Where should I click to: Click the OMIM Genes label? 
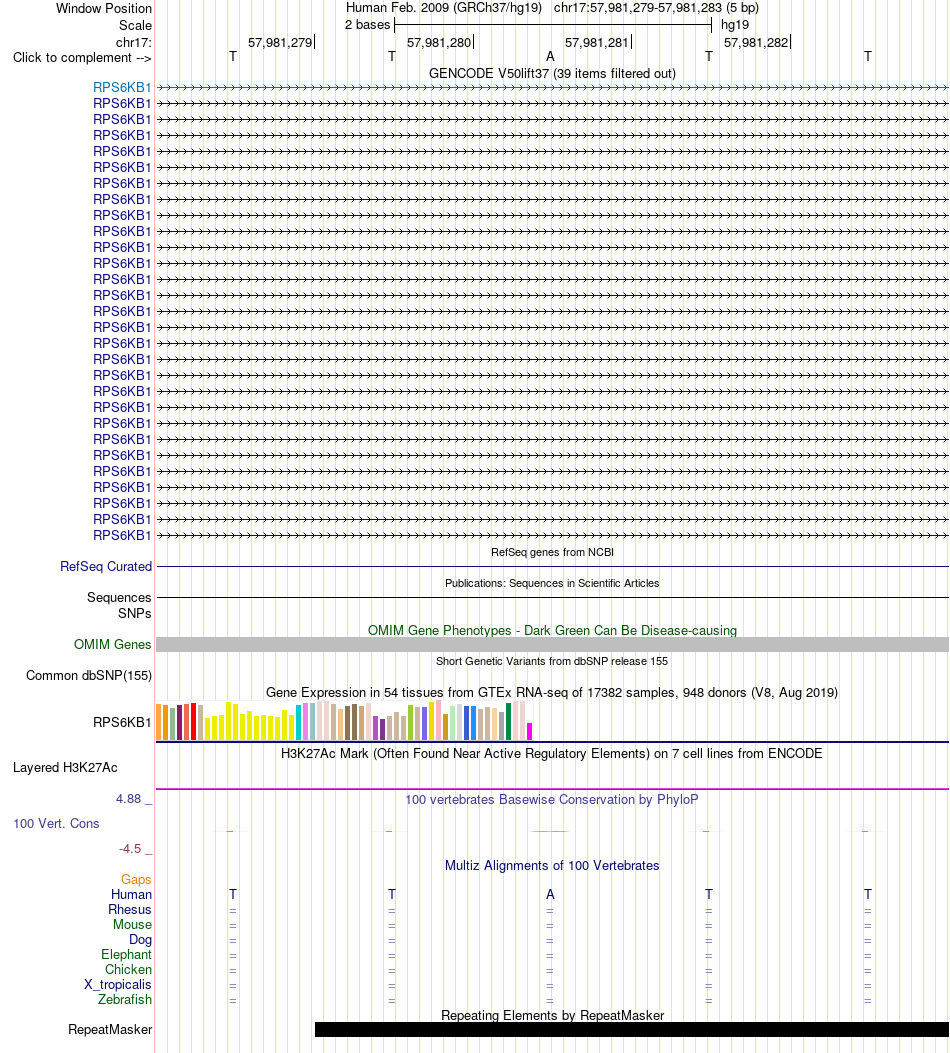[112, 645]
